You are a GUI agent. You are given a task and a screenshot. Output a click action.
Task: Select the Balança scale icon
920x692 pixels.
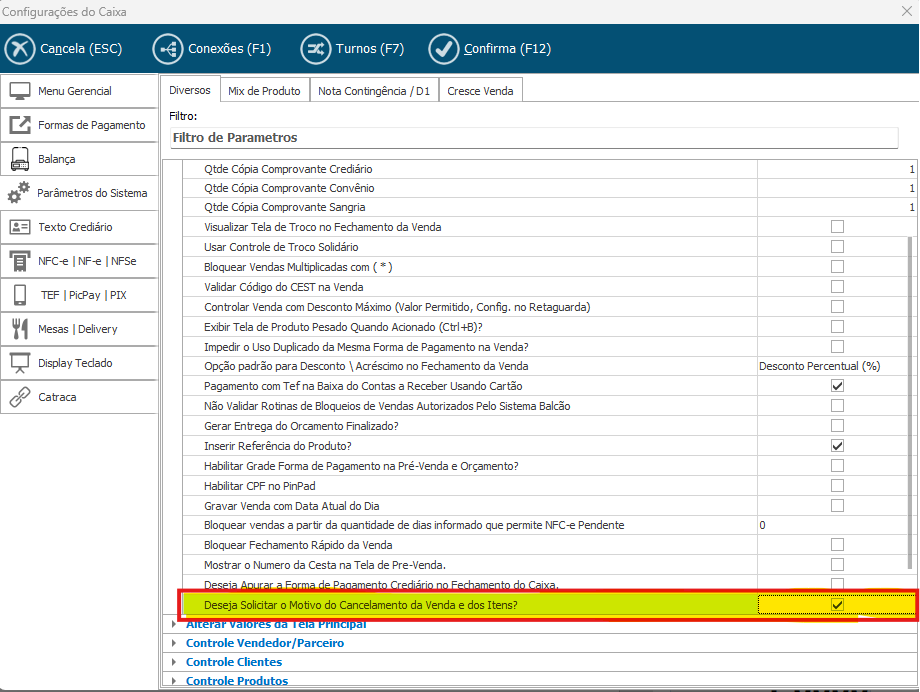20,159
